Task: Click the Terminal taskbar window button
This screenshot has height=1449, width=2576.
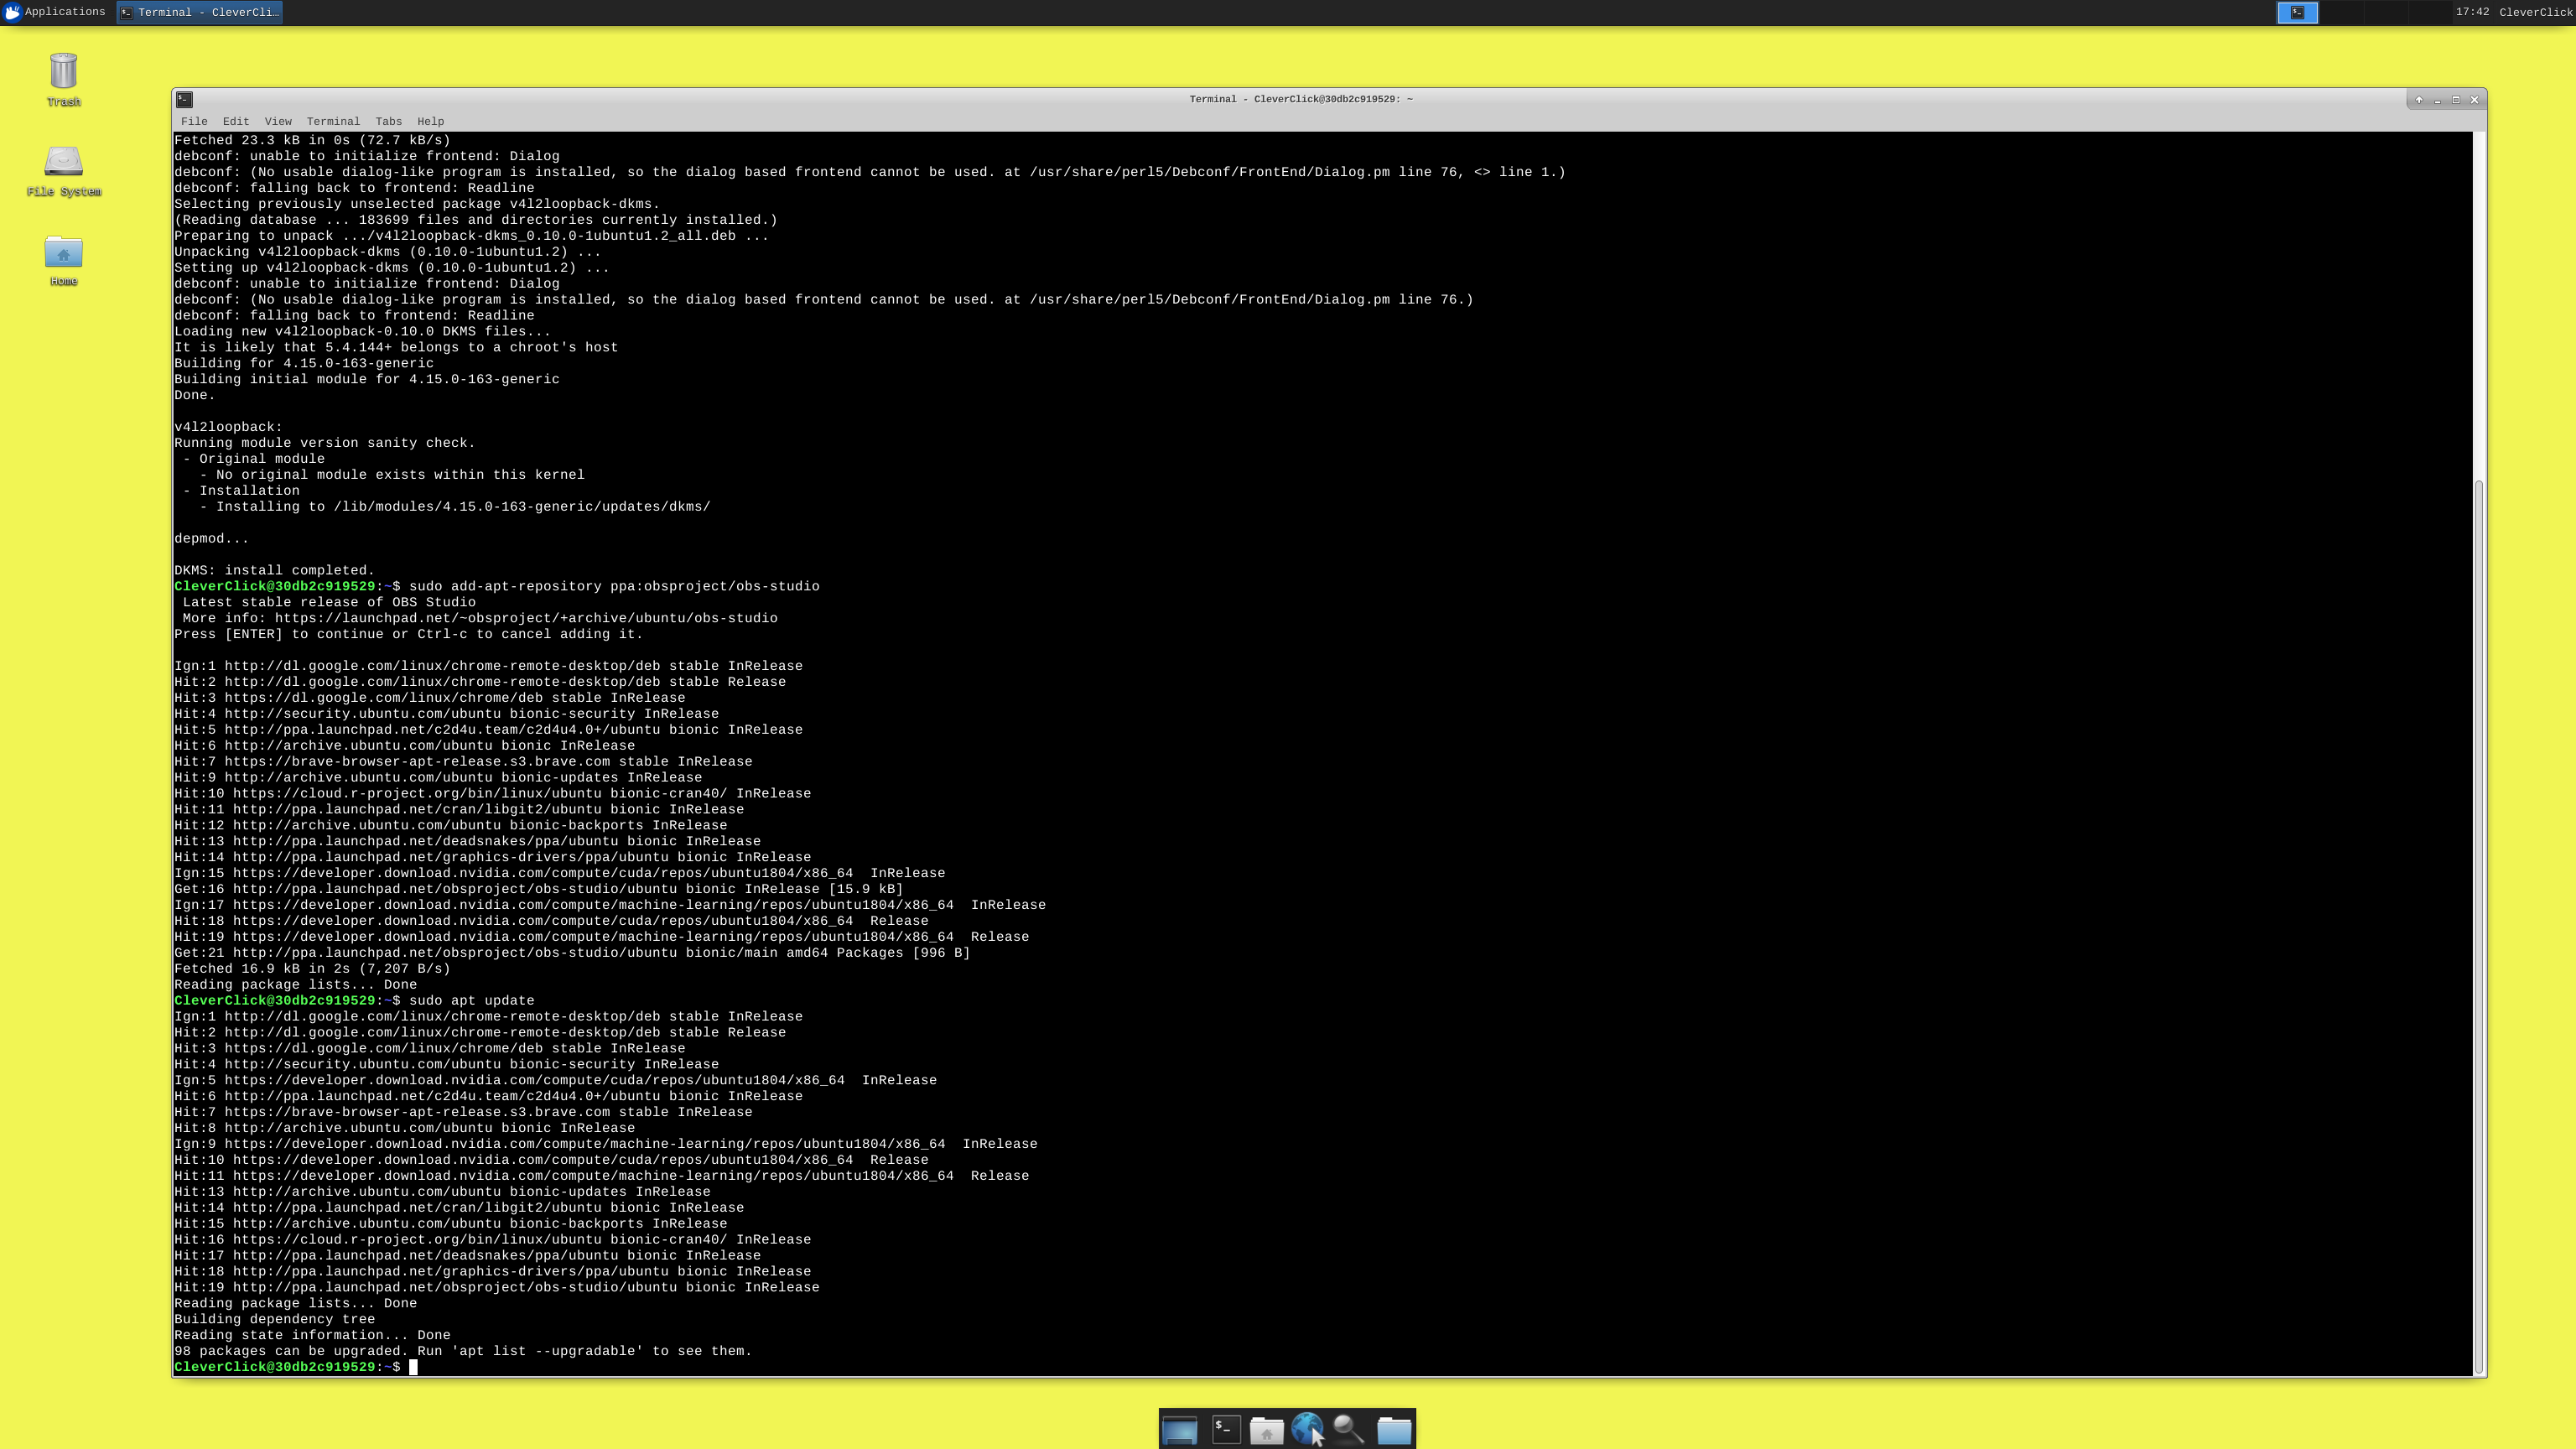Action: tap(200, 12)
